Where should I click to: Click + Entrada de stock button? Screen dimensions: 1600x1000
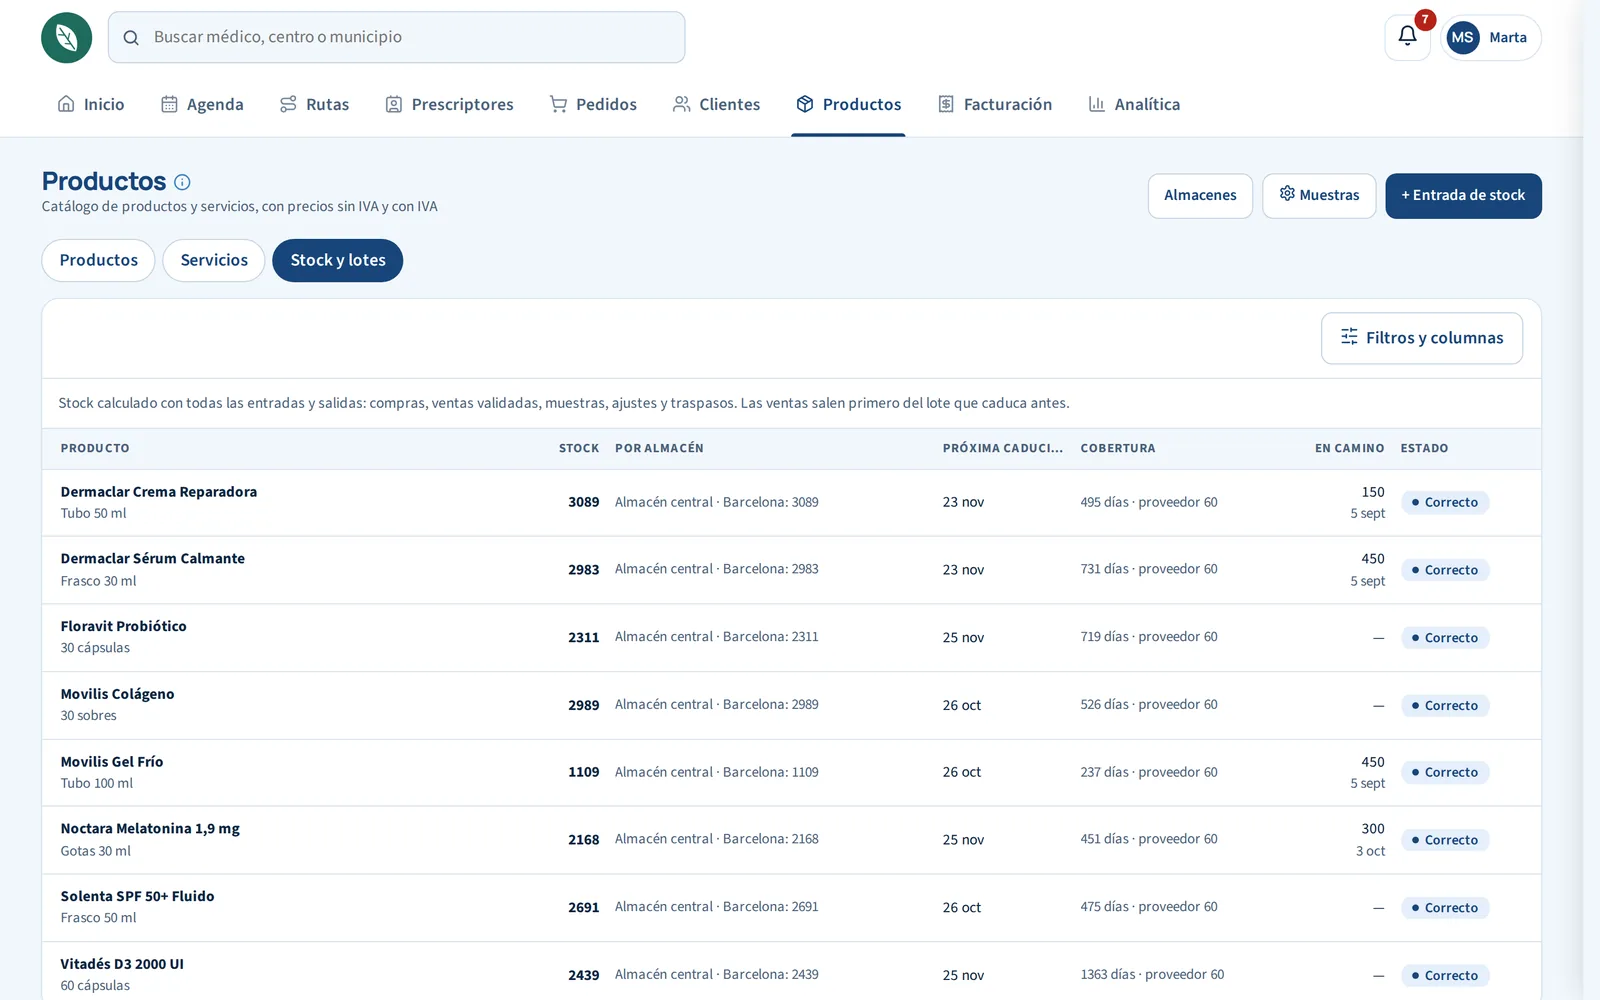click(x=1463, y=196)
